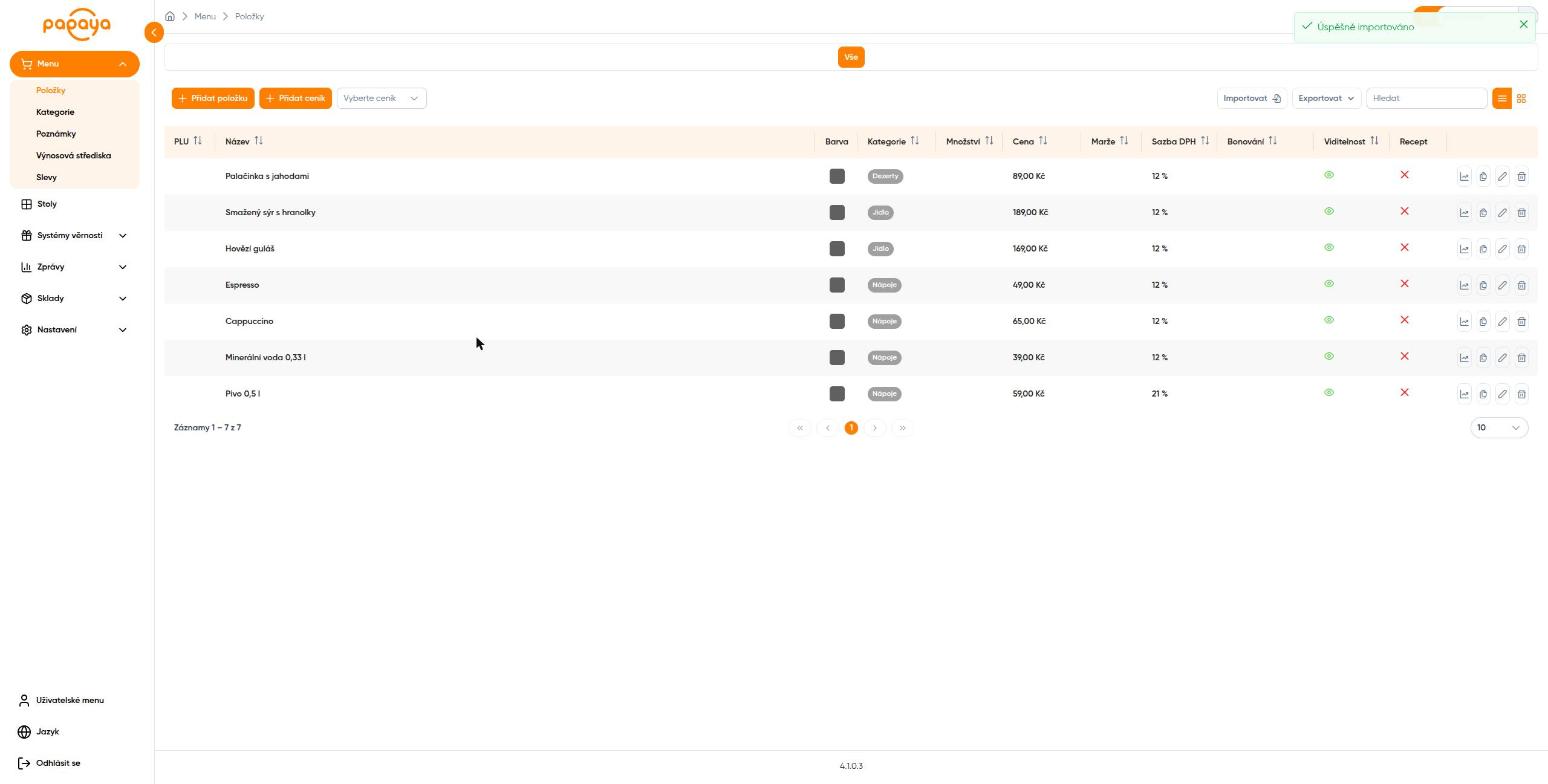
Task: Close the success notification
Action: pos(1523,24)
